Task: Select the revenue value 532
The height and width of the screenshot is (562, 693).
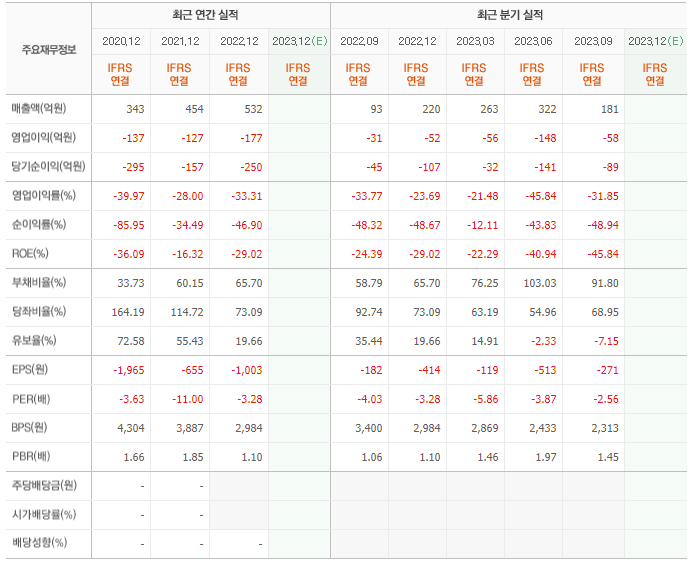Action: [x=253, y=109]
